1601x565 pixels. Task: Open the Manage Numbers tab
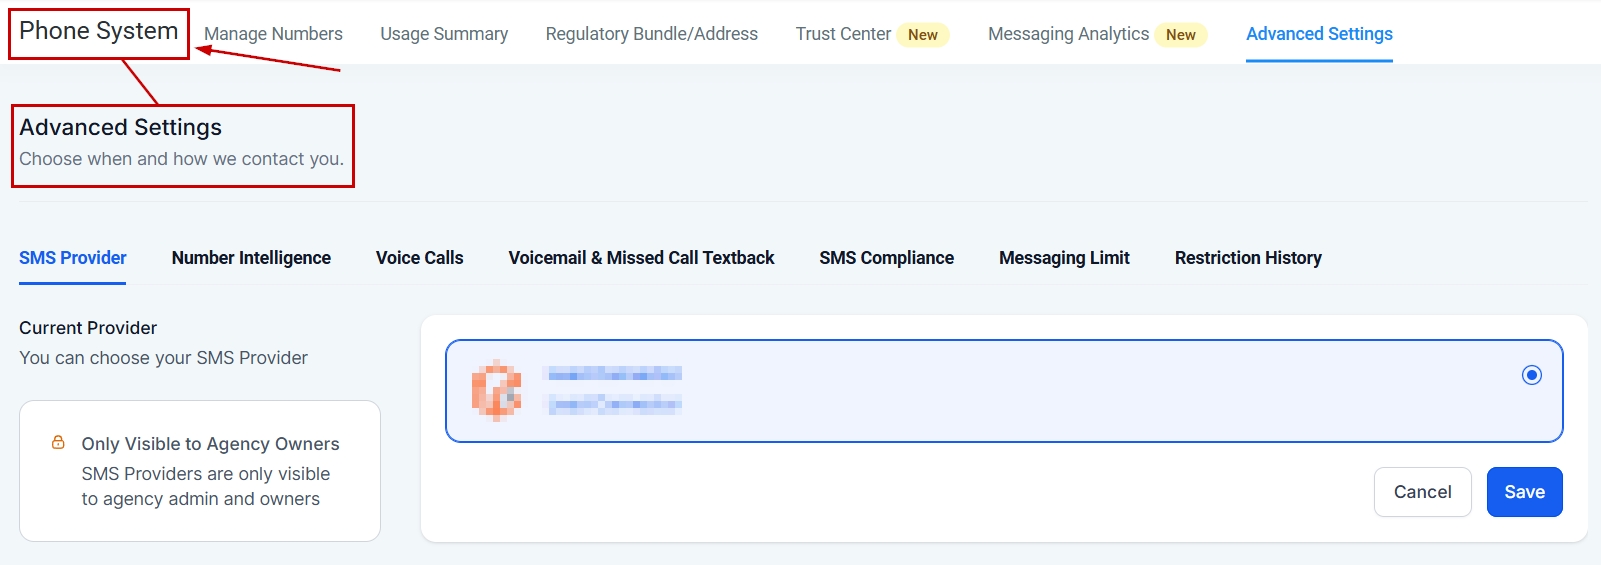click(x=273, y=34)
